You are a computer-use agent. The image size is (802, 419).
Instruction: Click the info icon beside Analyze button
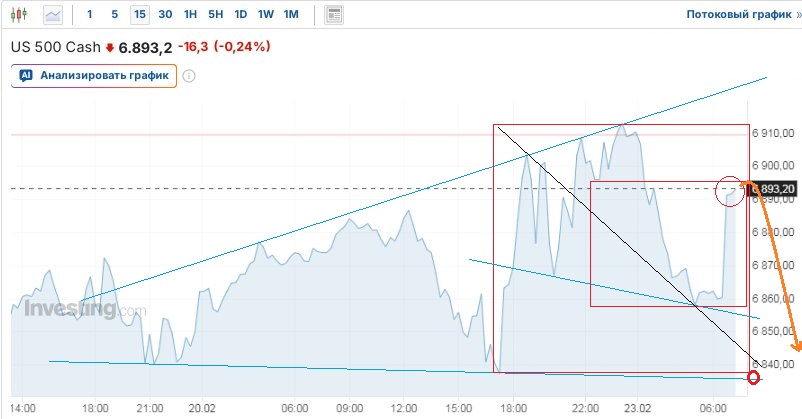click(189, 75)
